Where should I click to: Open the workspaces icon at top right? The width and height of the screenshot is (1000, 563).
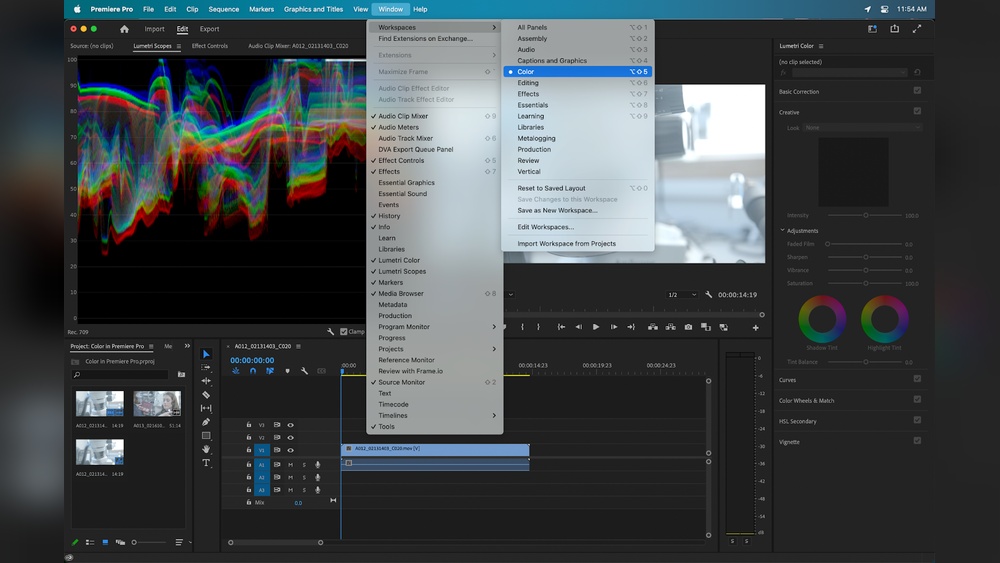(872, 29)
